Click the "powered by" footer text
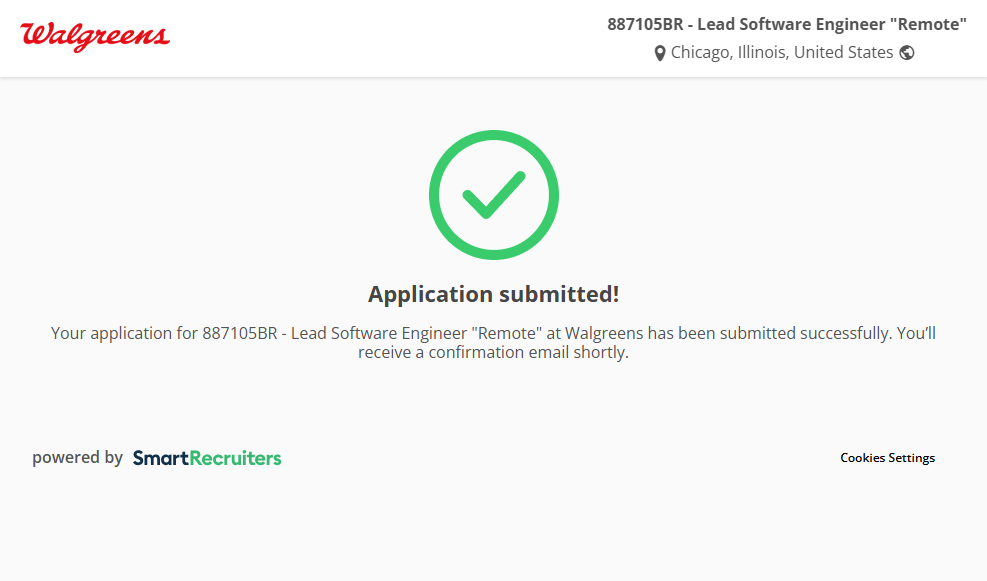The width and height of the screenshot is (987, 581). click(77, 458)
